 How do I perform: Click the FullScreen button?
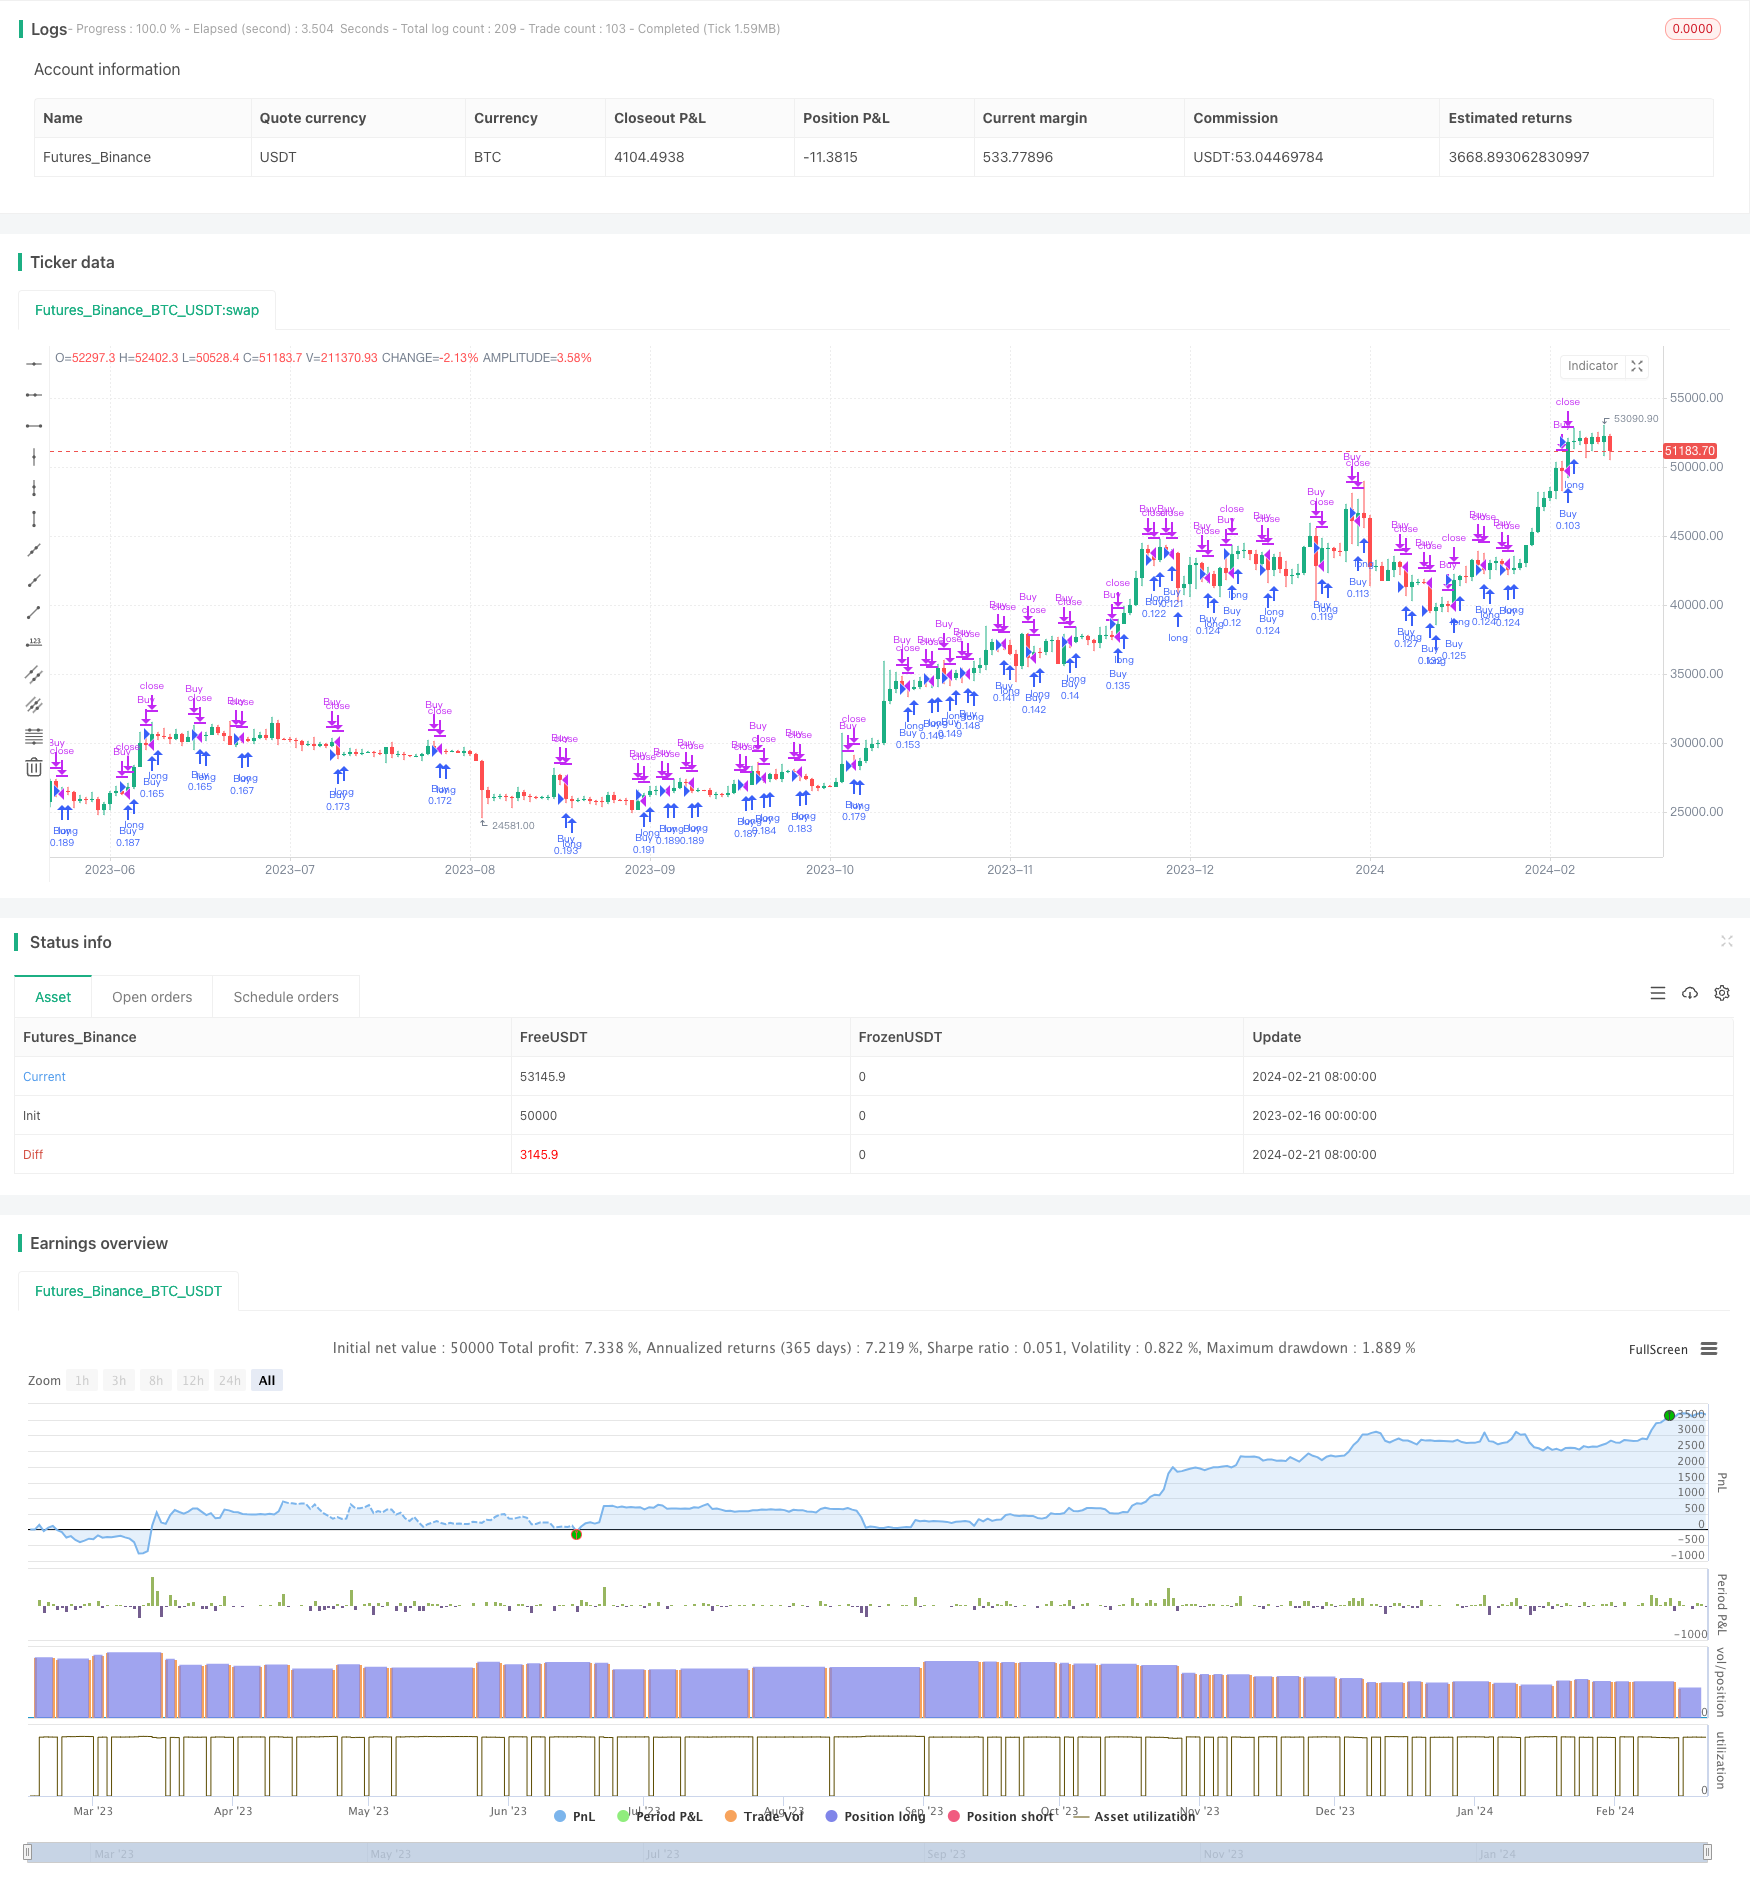tap(1658, 1349)
